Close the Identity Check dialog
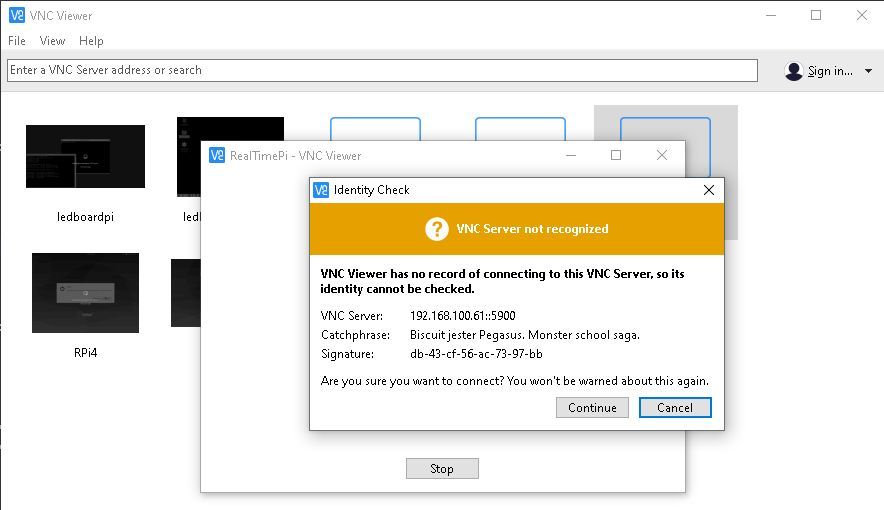The width and height of the screenshot is (884, 510). pyautogui.click(x=709, y=190)
